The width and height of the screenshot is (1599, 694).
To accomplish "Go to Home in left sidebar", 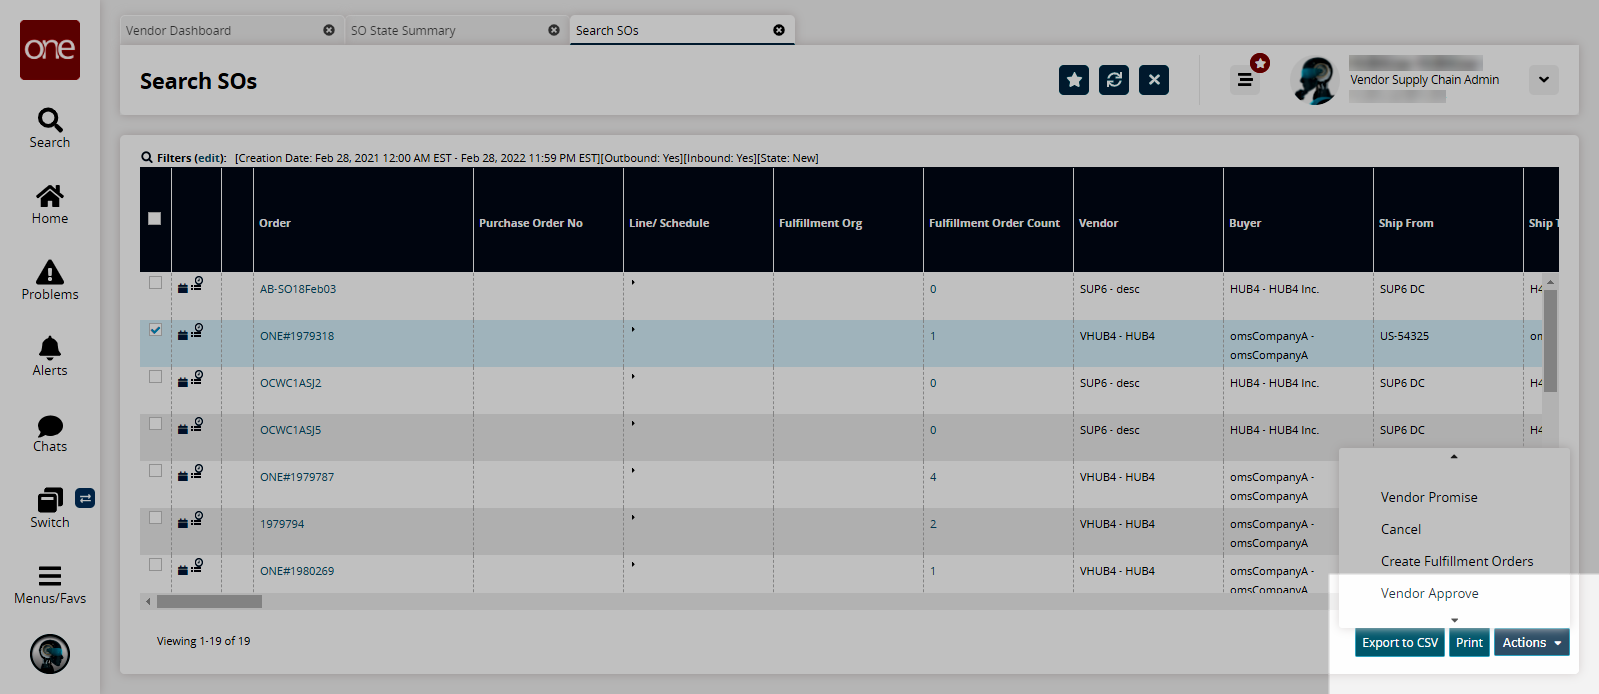I will click(50, 196).
